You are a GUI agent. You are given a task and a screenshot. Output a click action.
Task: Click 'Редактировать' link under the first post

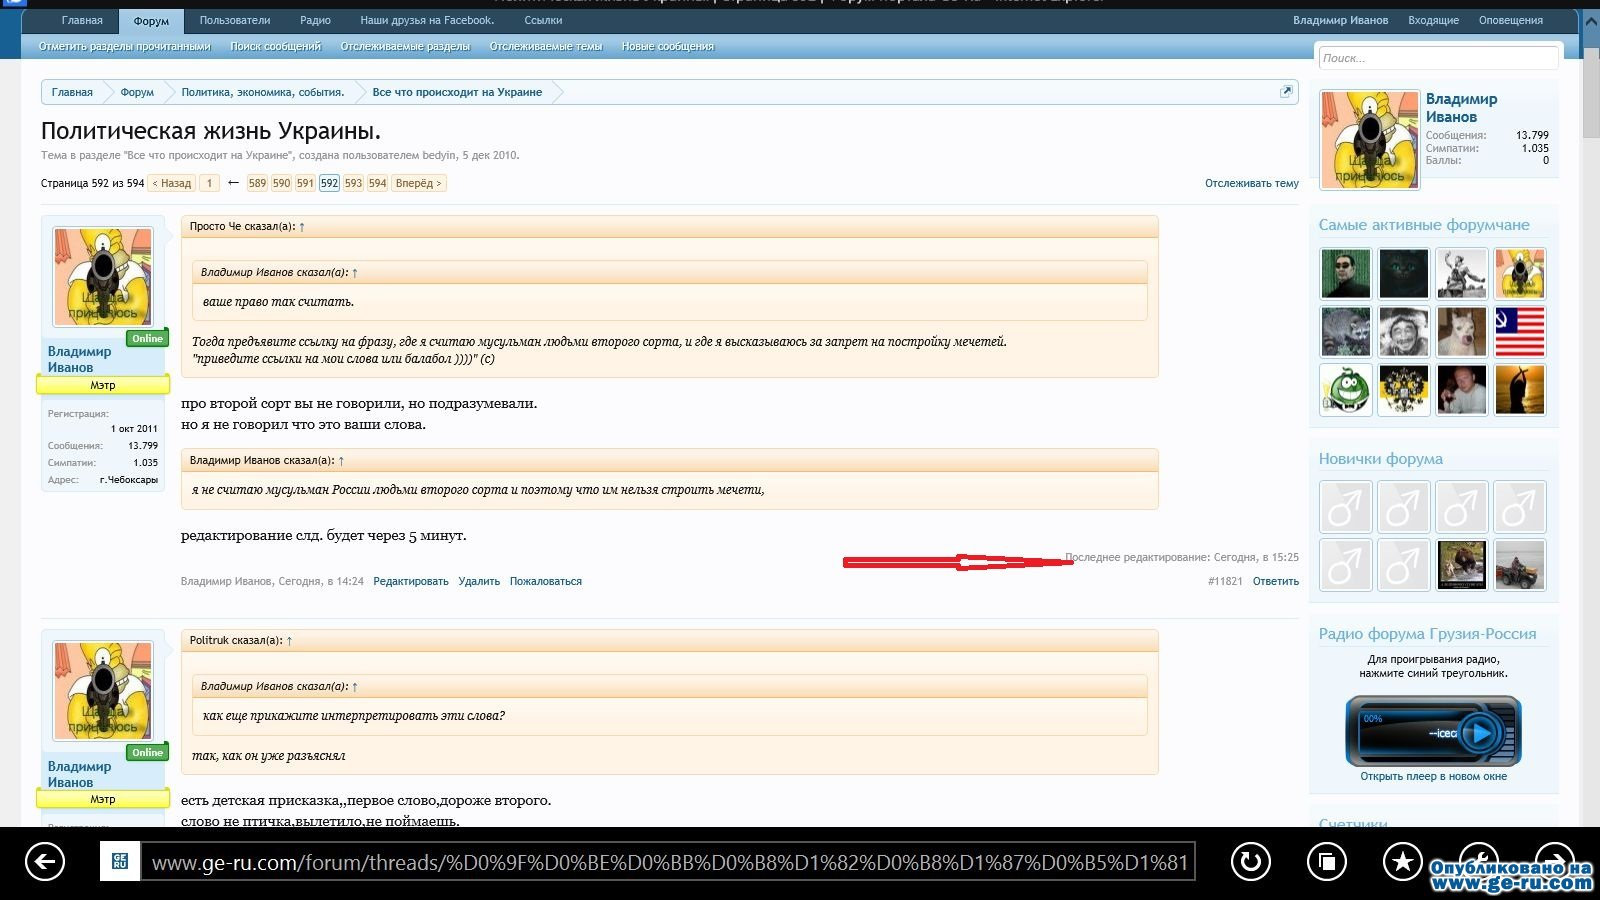pyautogui.click(x=410, y=581)
